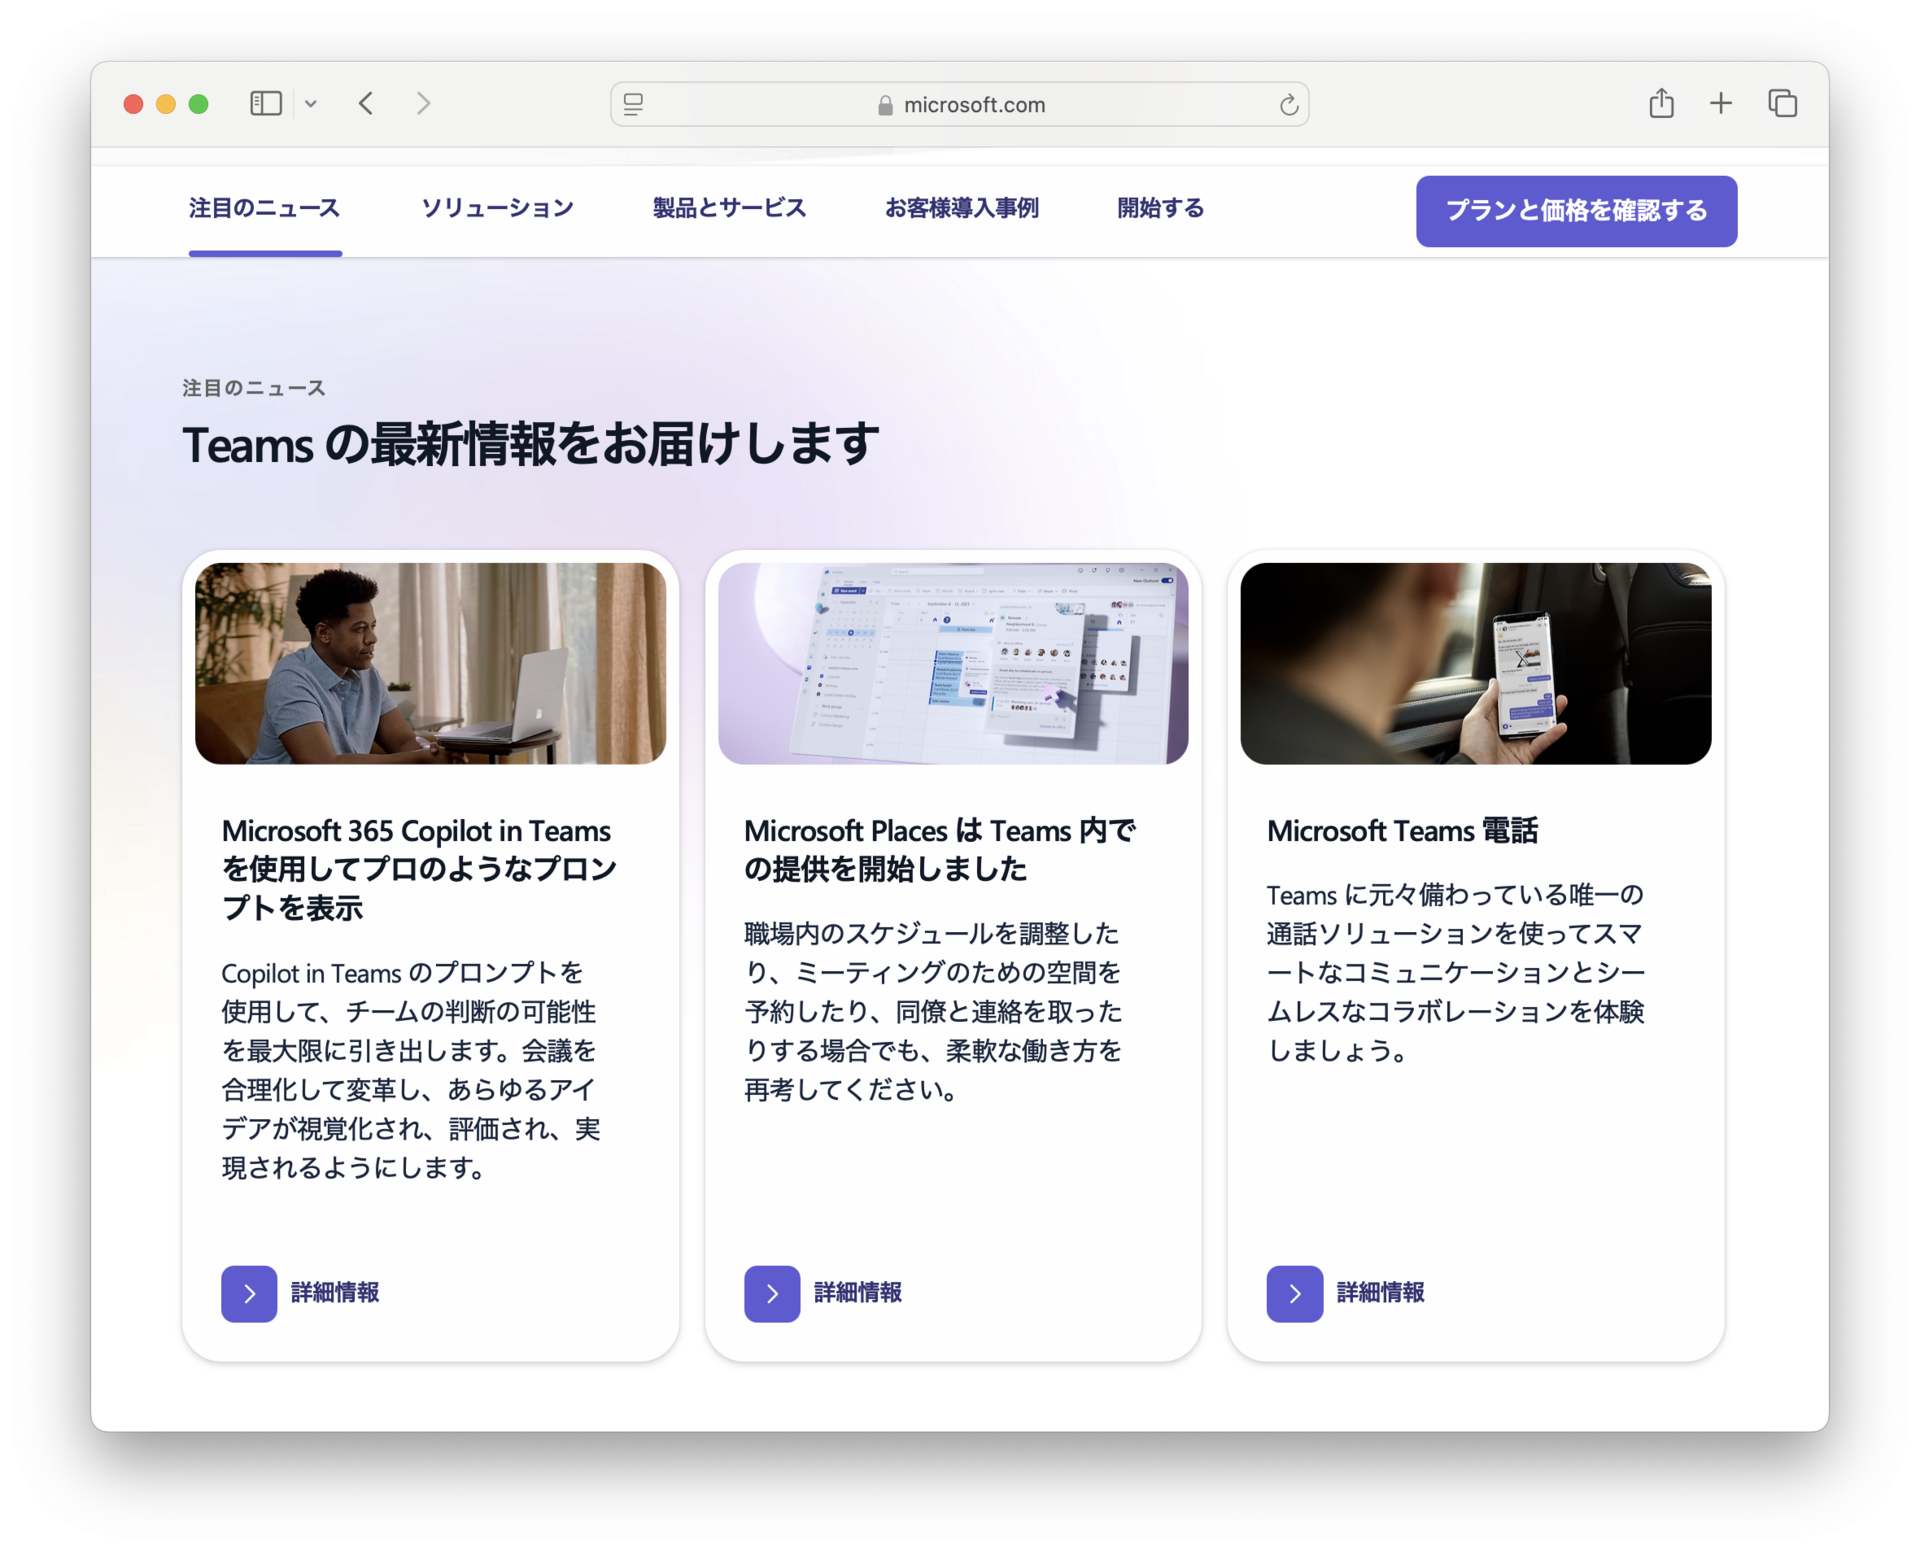The image size is (1920, 1552).
Task: Open the 製品とサービス tab
Action: (x=729, y=208)
